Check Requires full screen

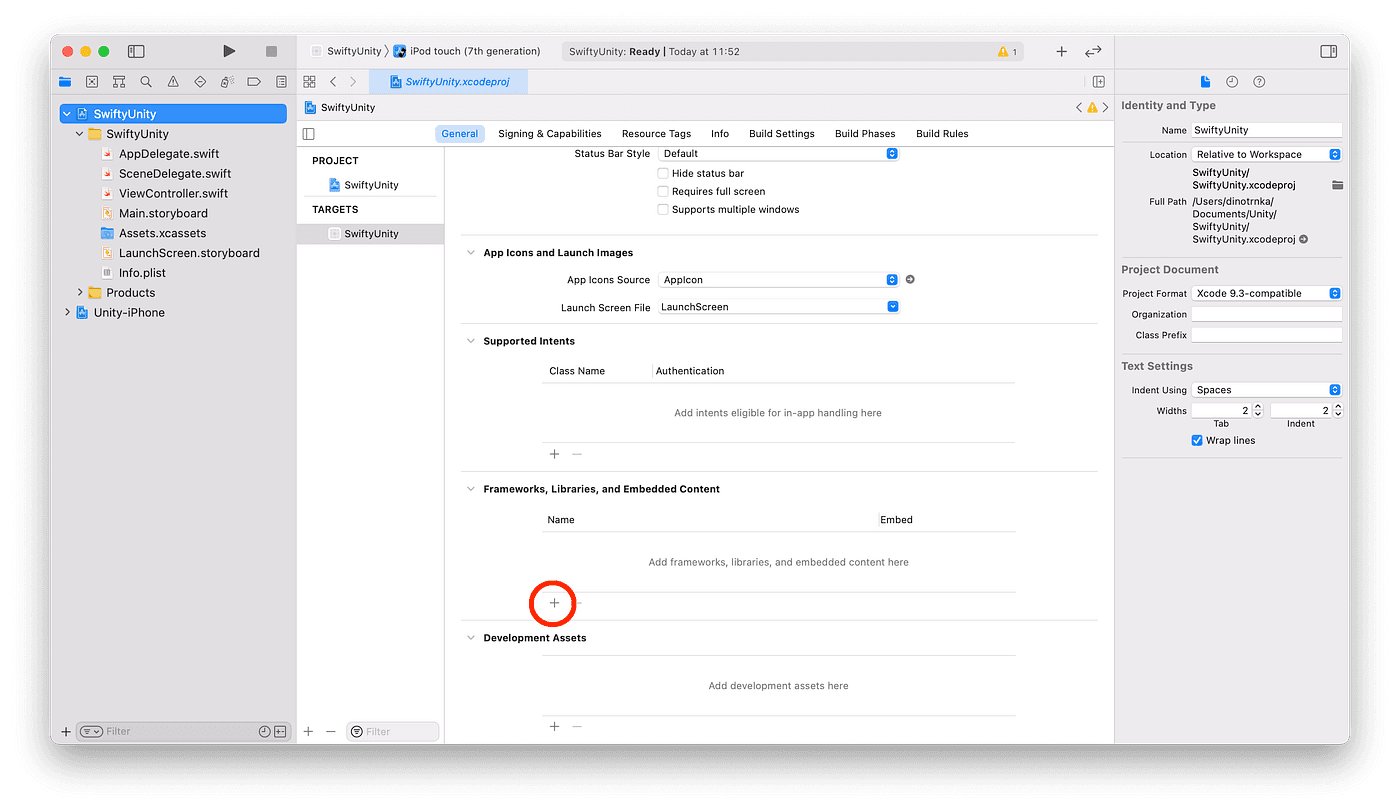point(662,191)
